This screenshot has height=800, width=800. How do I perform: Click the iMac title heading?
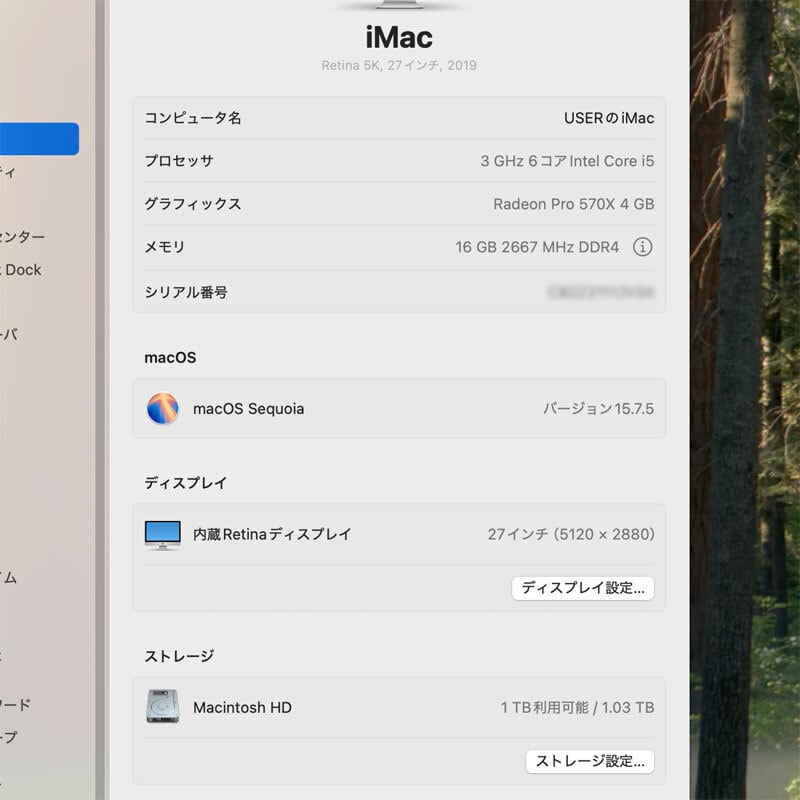(x=399, y=38)
